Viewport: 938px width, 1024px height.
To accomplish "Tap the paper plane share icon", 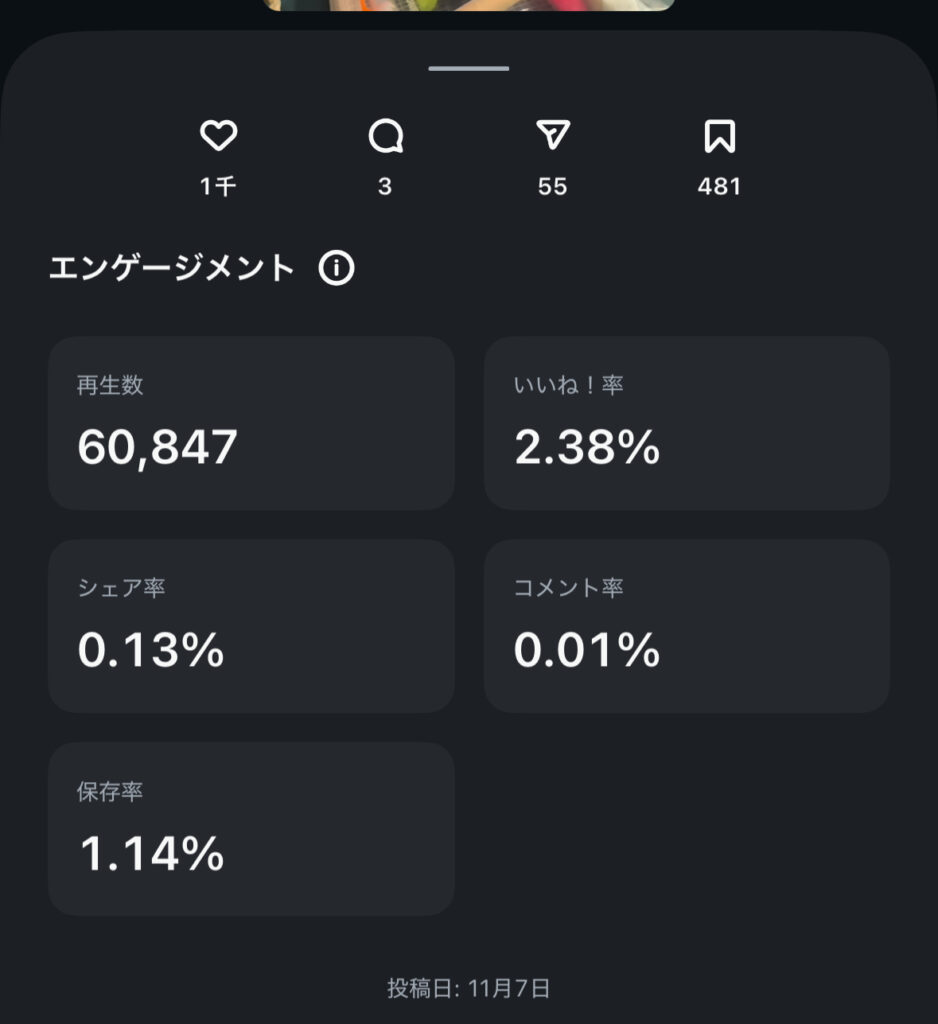I will tap(552, 136).
